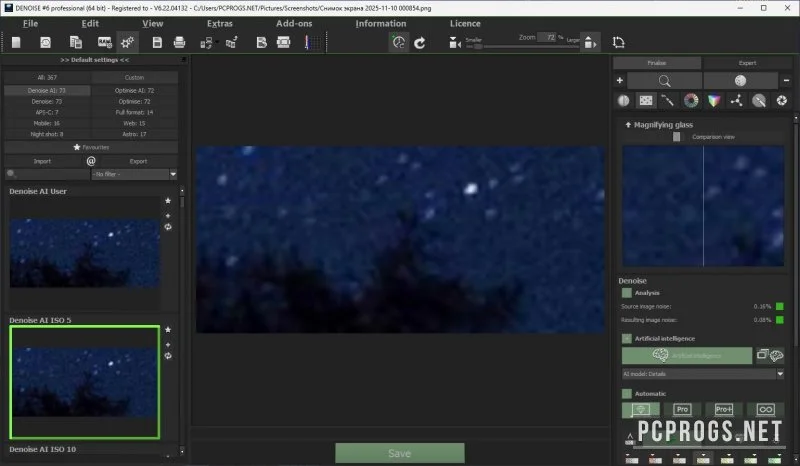Viewport: 800px width, 466px height.
Task: Click the blank page toolbar icon
Action: [16, 42]
